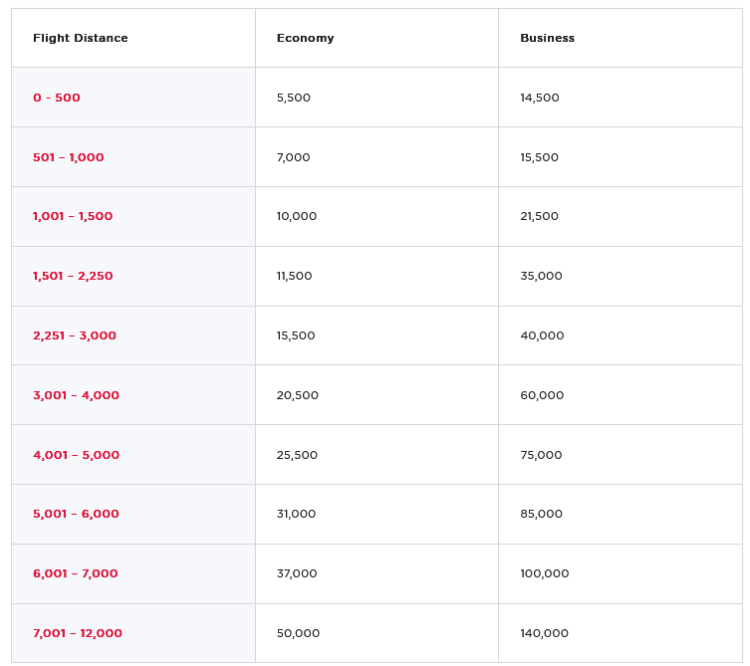Select the 1,001 – 1,500 distance label
The image size is (750, 666).
pyautogui.click(x=73, y=216)
